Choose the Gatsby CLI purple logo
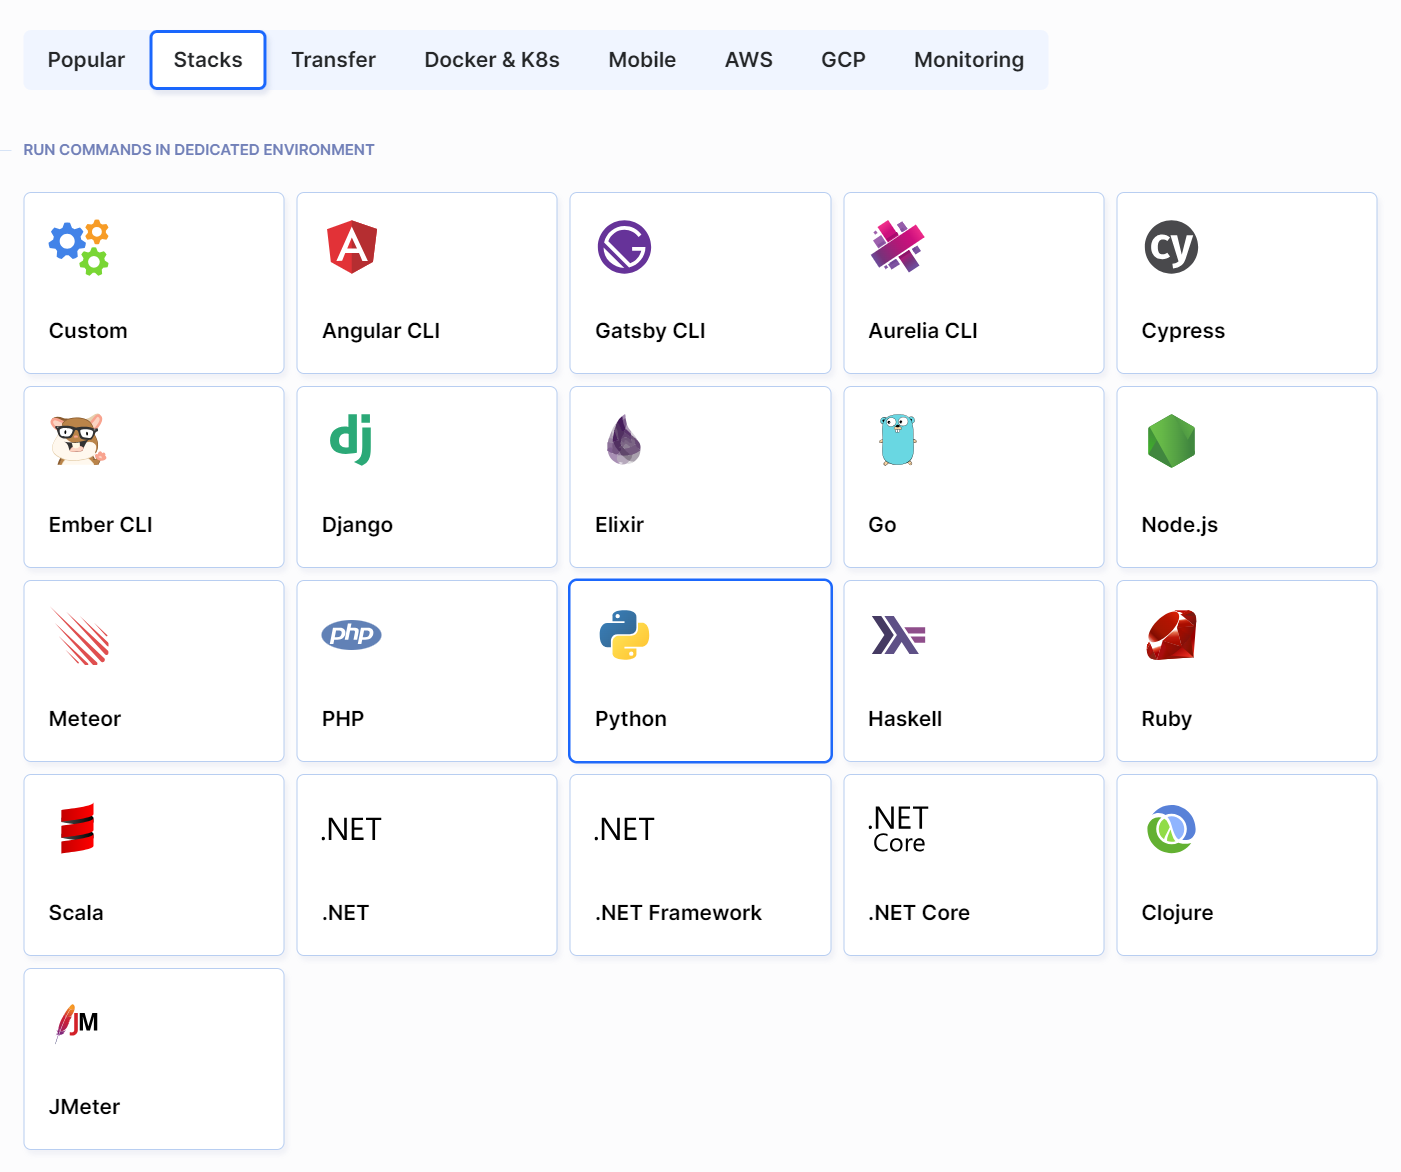This screenshot has width=1401, height=1172. (624, 247)
